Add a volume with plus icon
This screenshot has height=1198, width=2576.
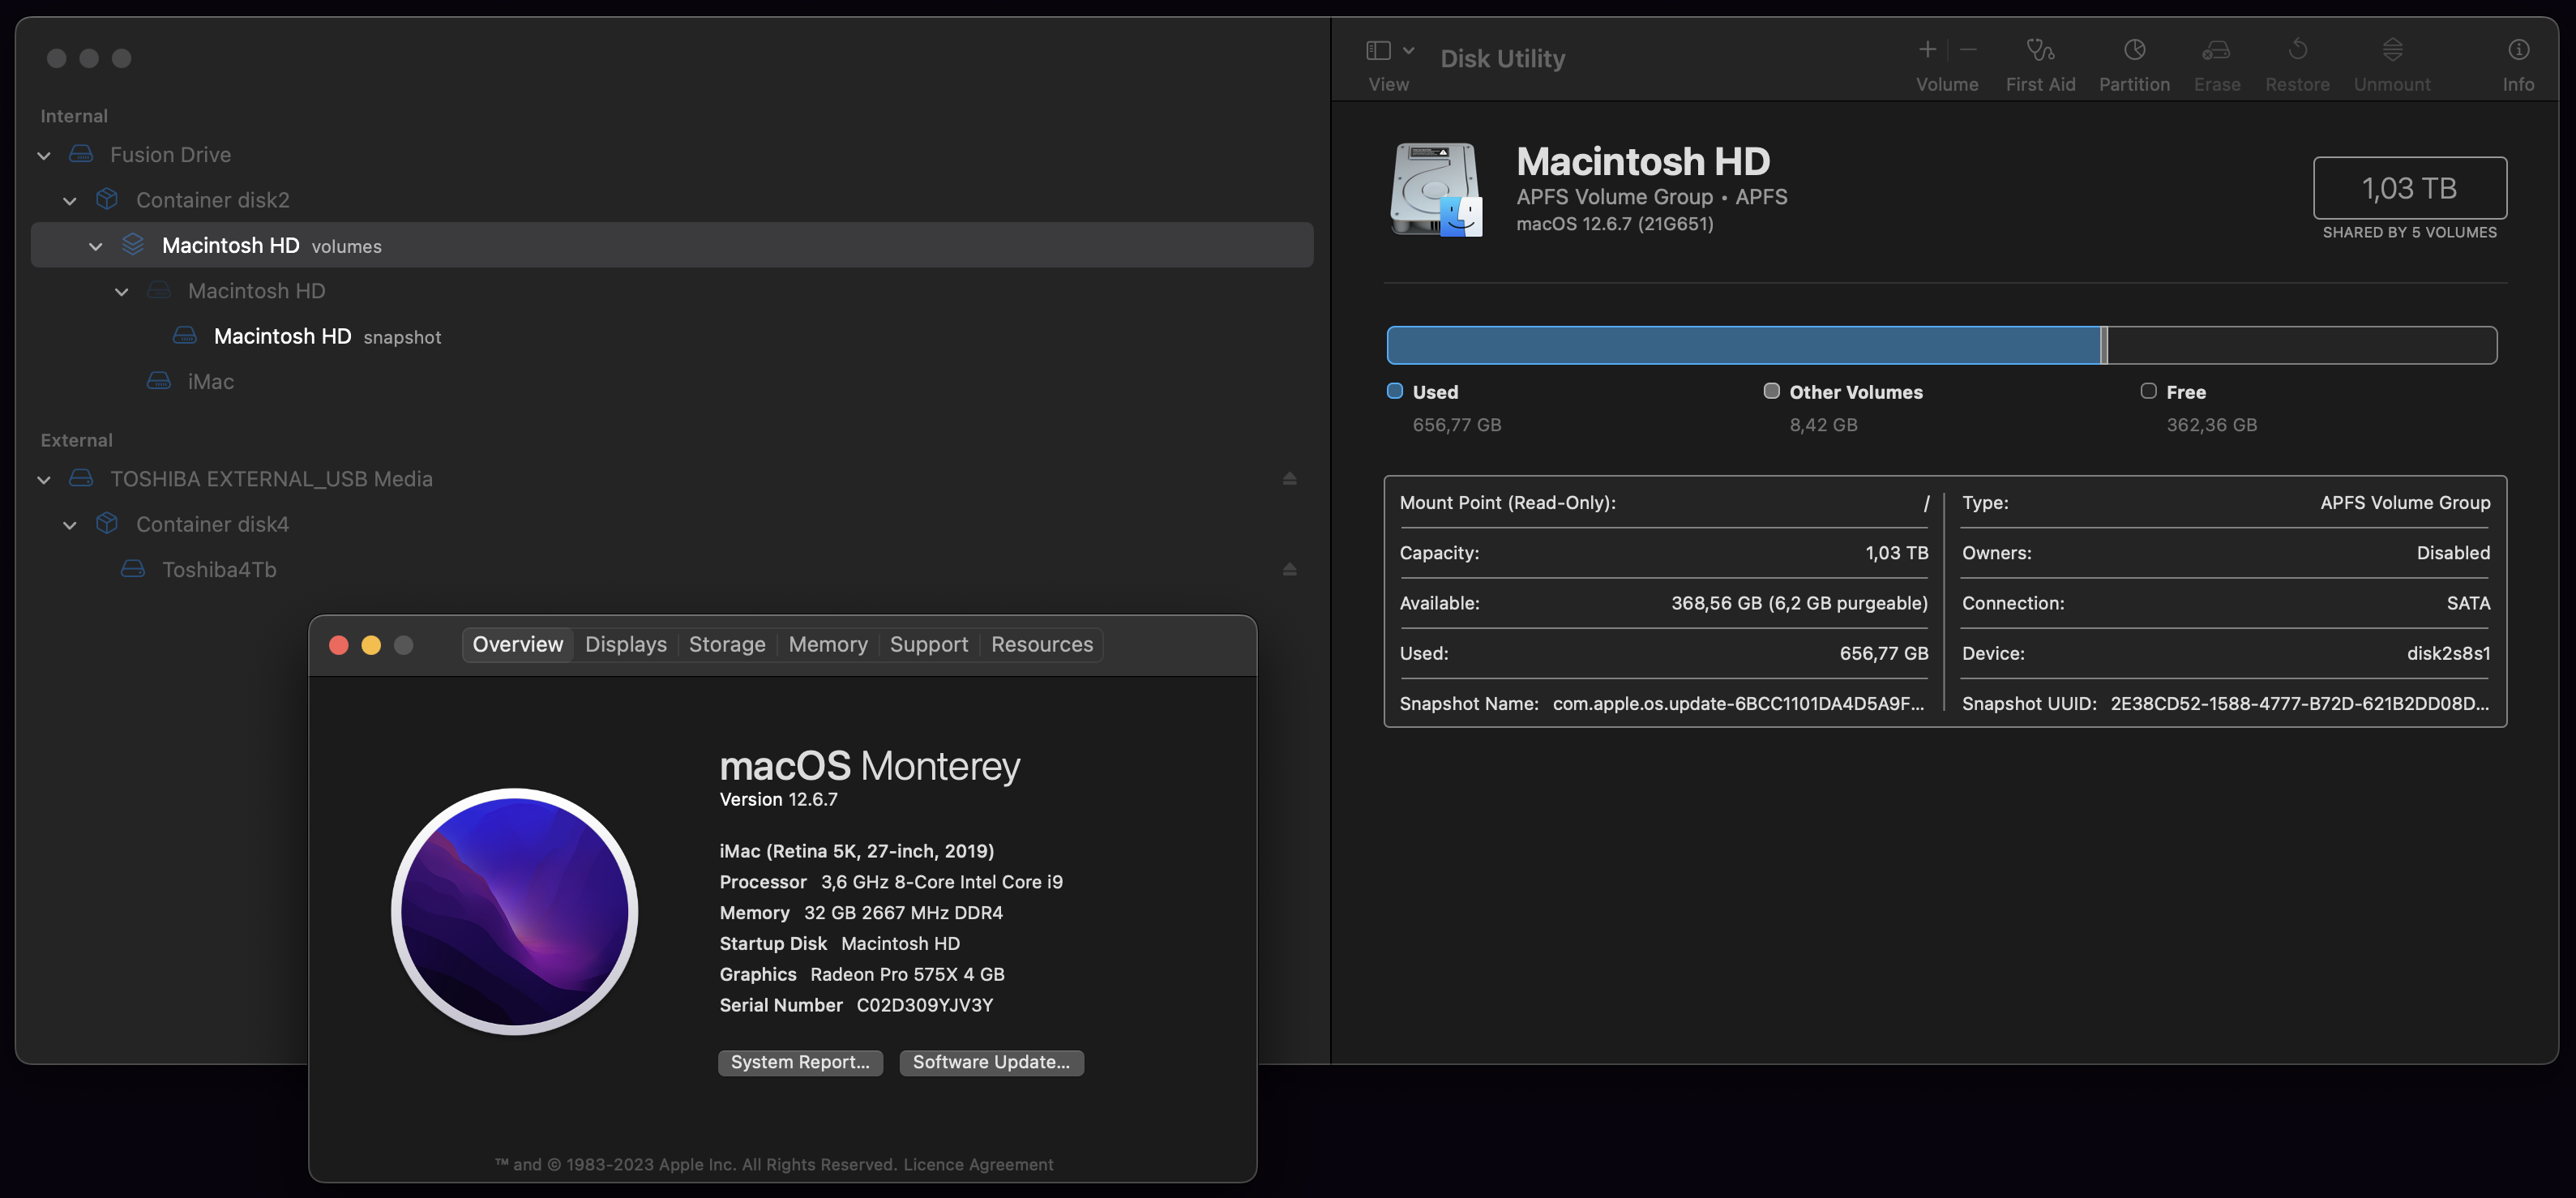1927,49
